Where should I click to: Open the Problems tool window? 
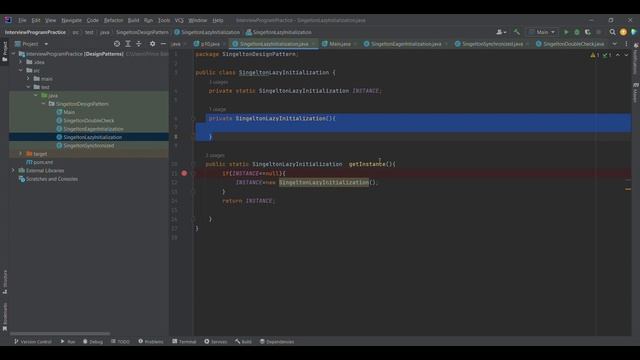tap(151, 342)
